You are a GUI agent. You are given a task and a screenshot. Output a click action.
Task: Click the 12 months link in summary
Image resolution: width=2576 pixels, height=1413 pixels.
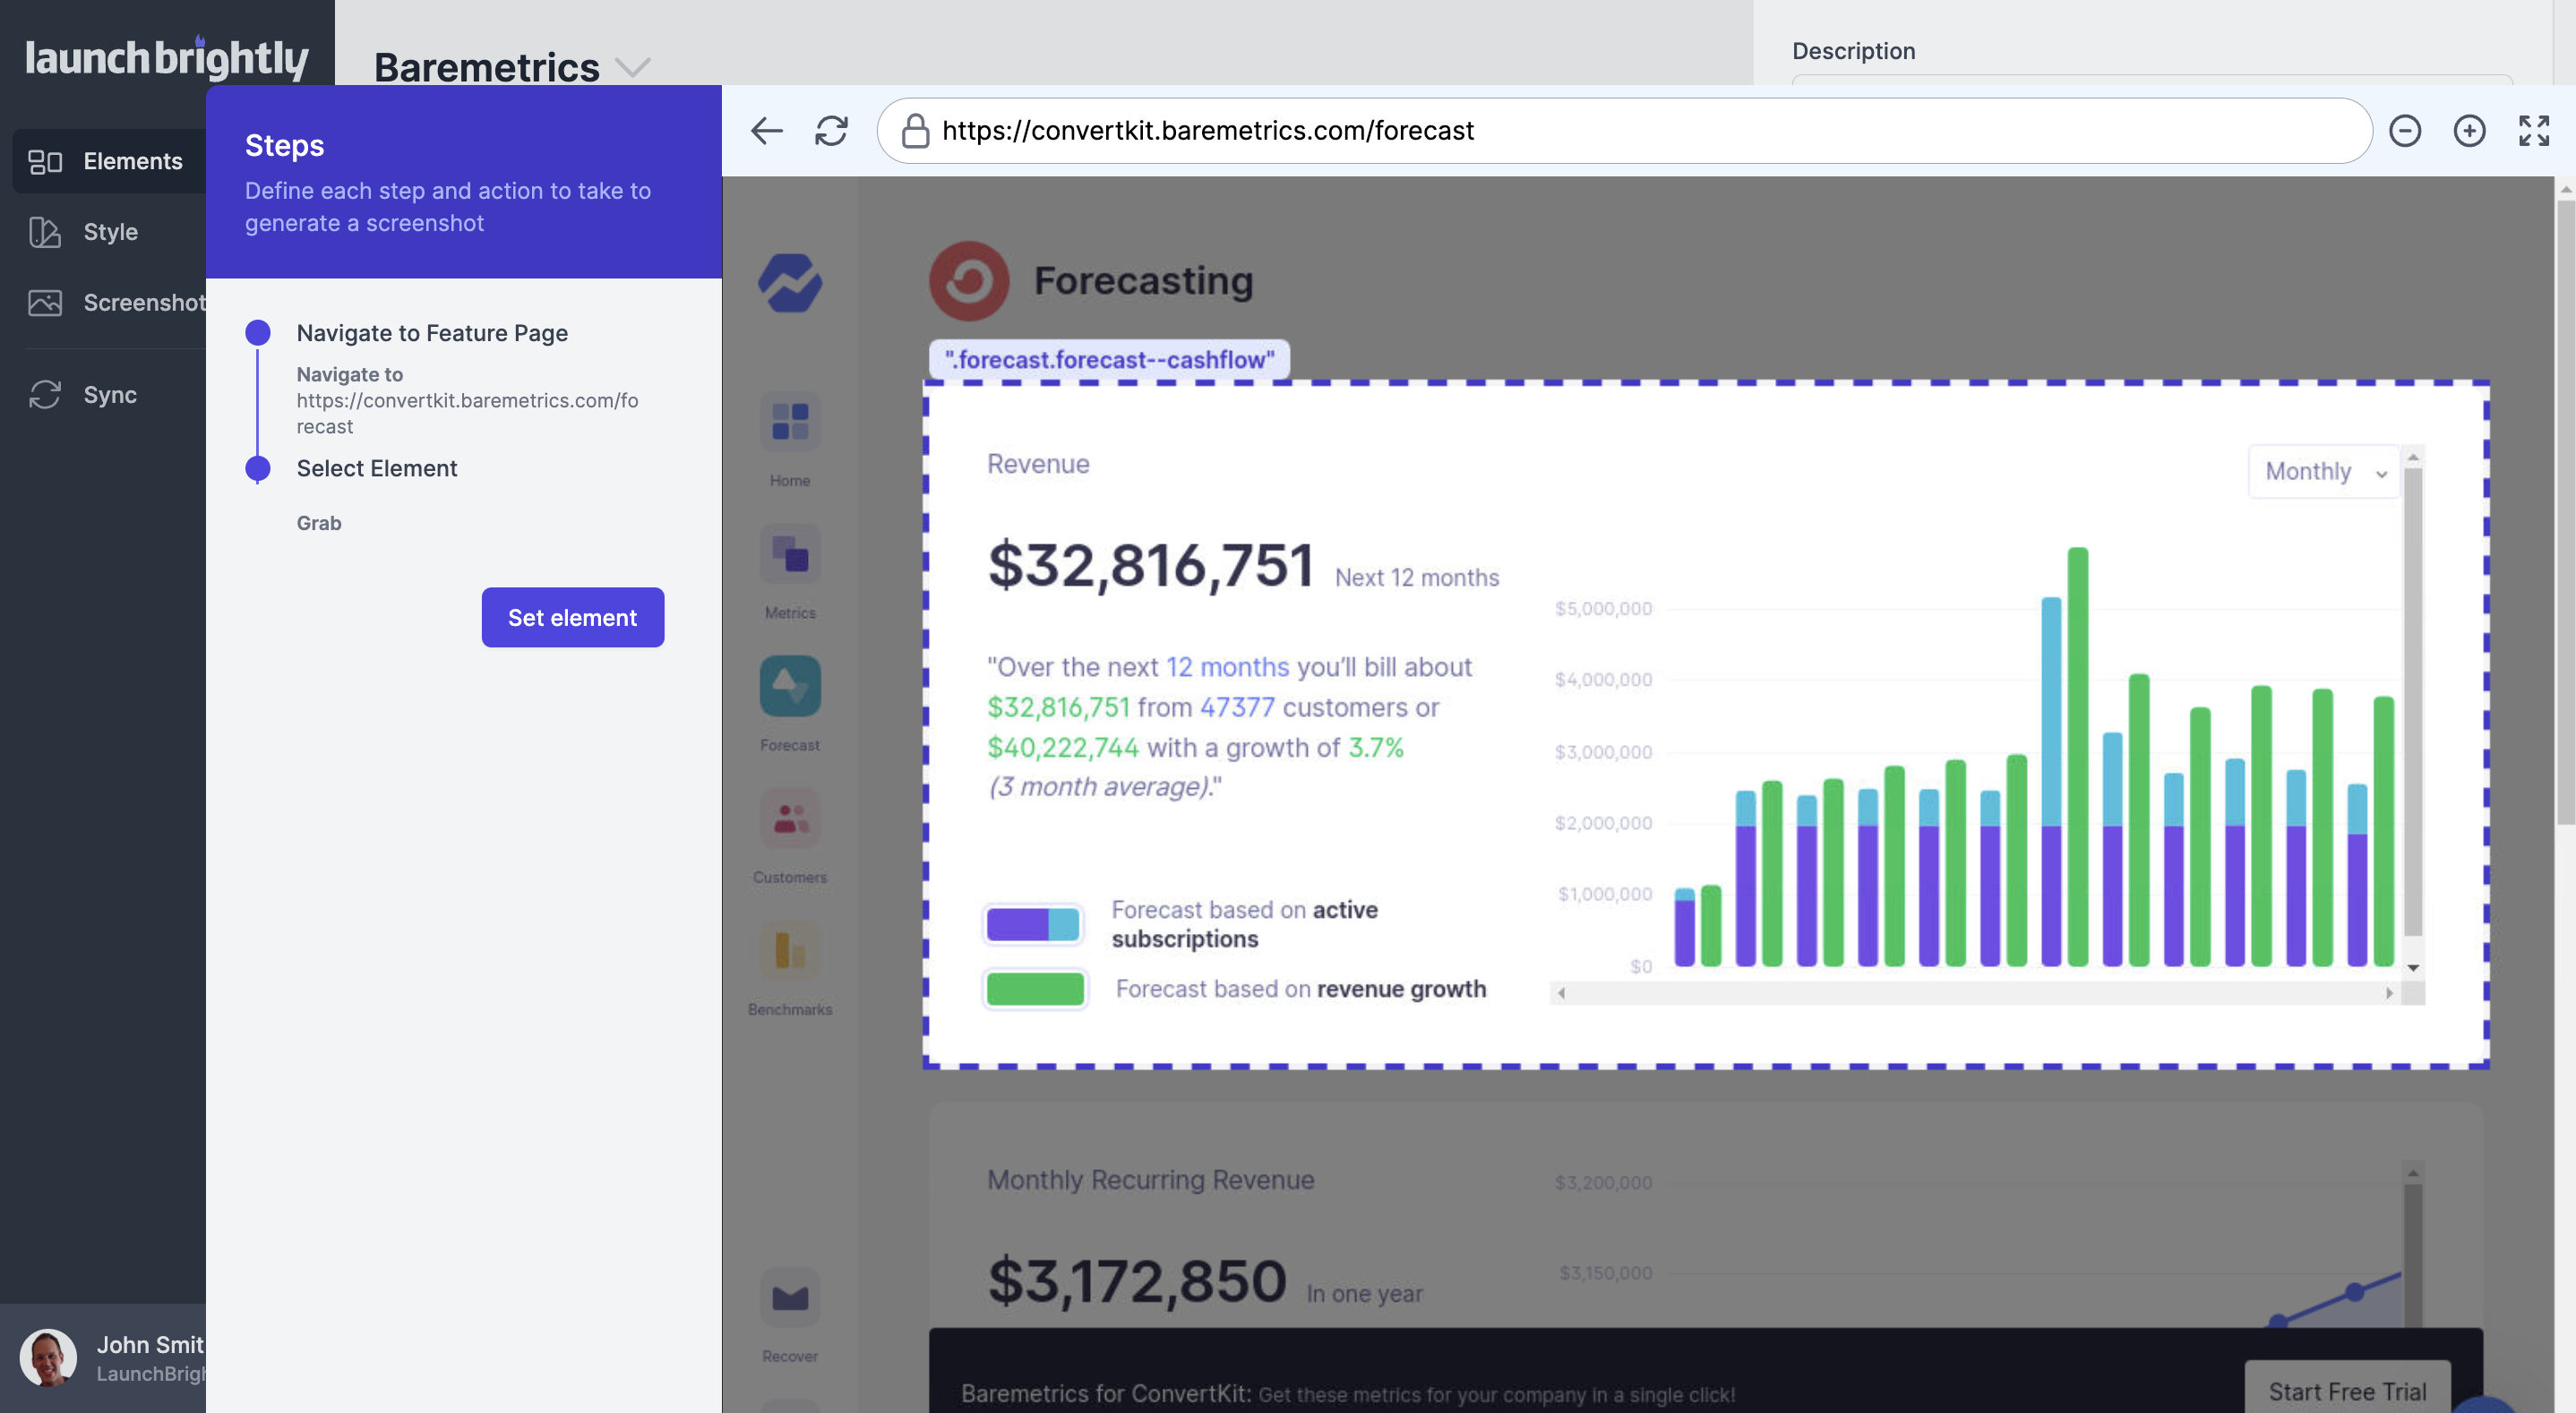pos(1227,666)
